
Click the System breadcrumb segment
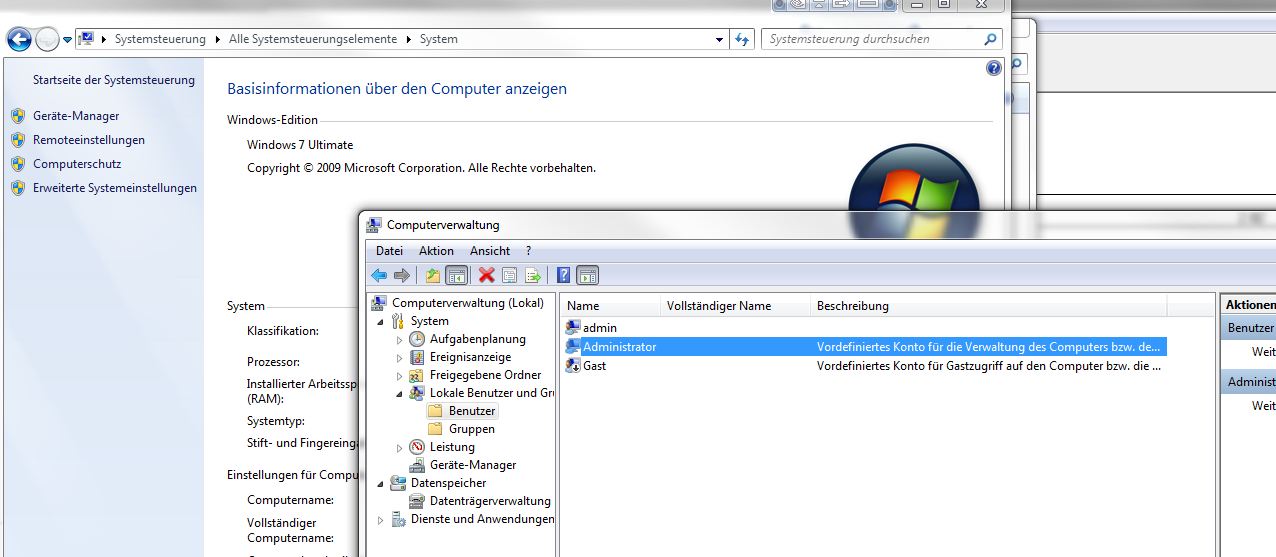[x=439, y=39]
